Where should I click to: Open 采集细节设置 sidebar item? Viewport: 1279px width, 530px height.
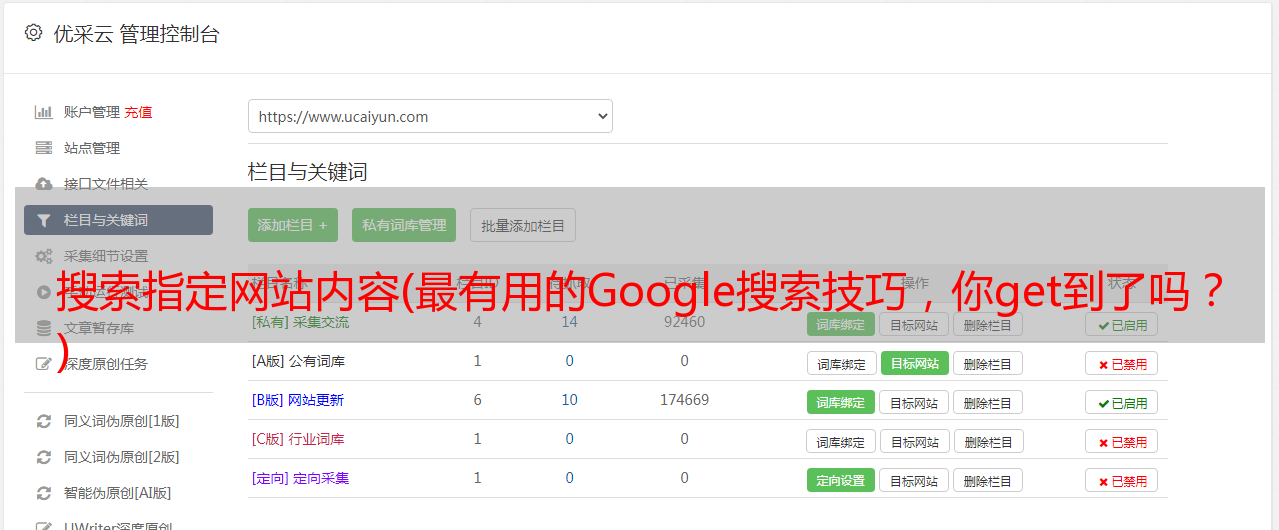coord(106,256)
